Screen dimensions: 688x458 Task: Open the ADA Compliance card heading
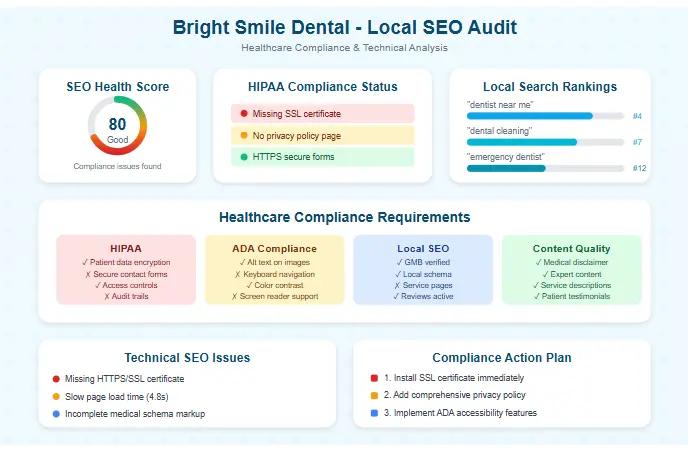tap(274, 248)
